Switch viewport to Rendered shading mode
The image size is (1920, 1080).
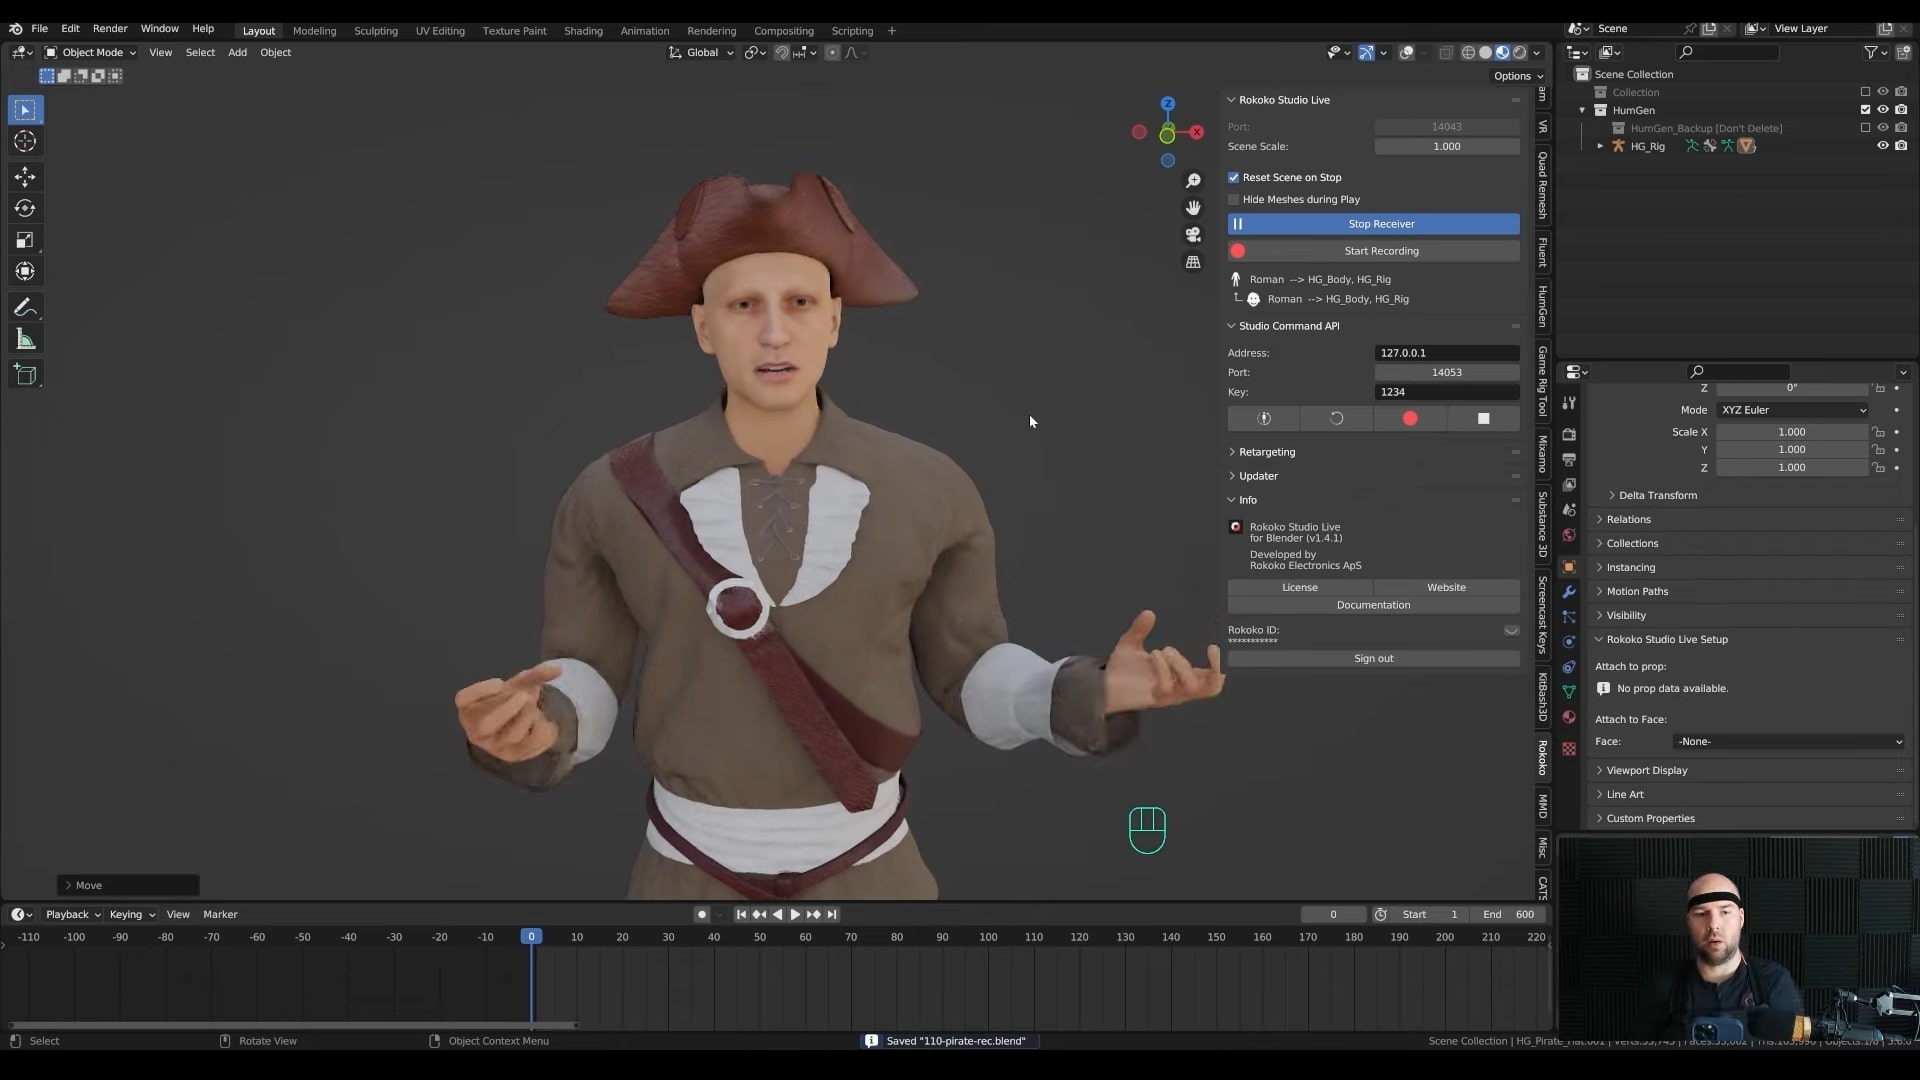[1519, 52]
